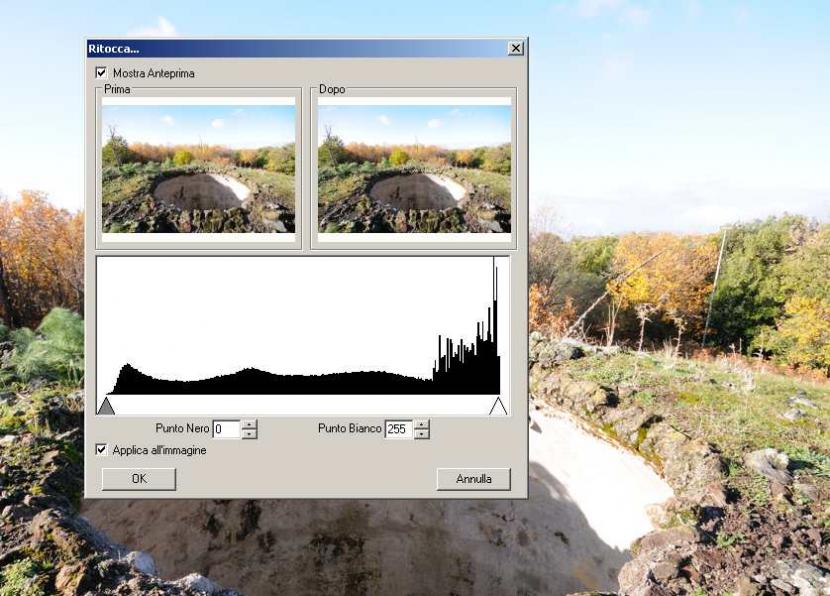Focus the Punto Bianco value field
The height and width of the screenshot is (596, 830).
(x=398, y=429)
